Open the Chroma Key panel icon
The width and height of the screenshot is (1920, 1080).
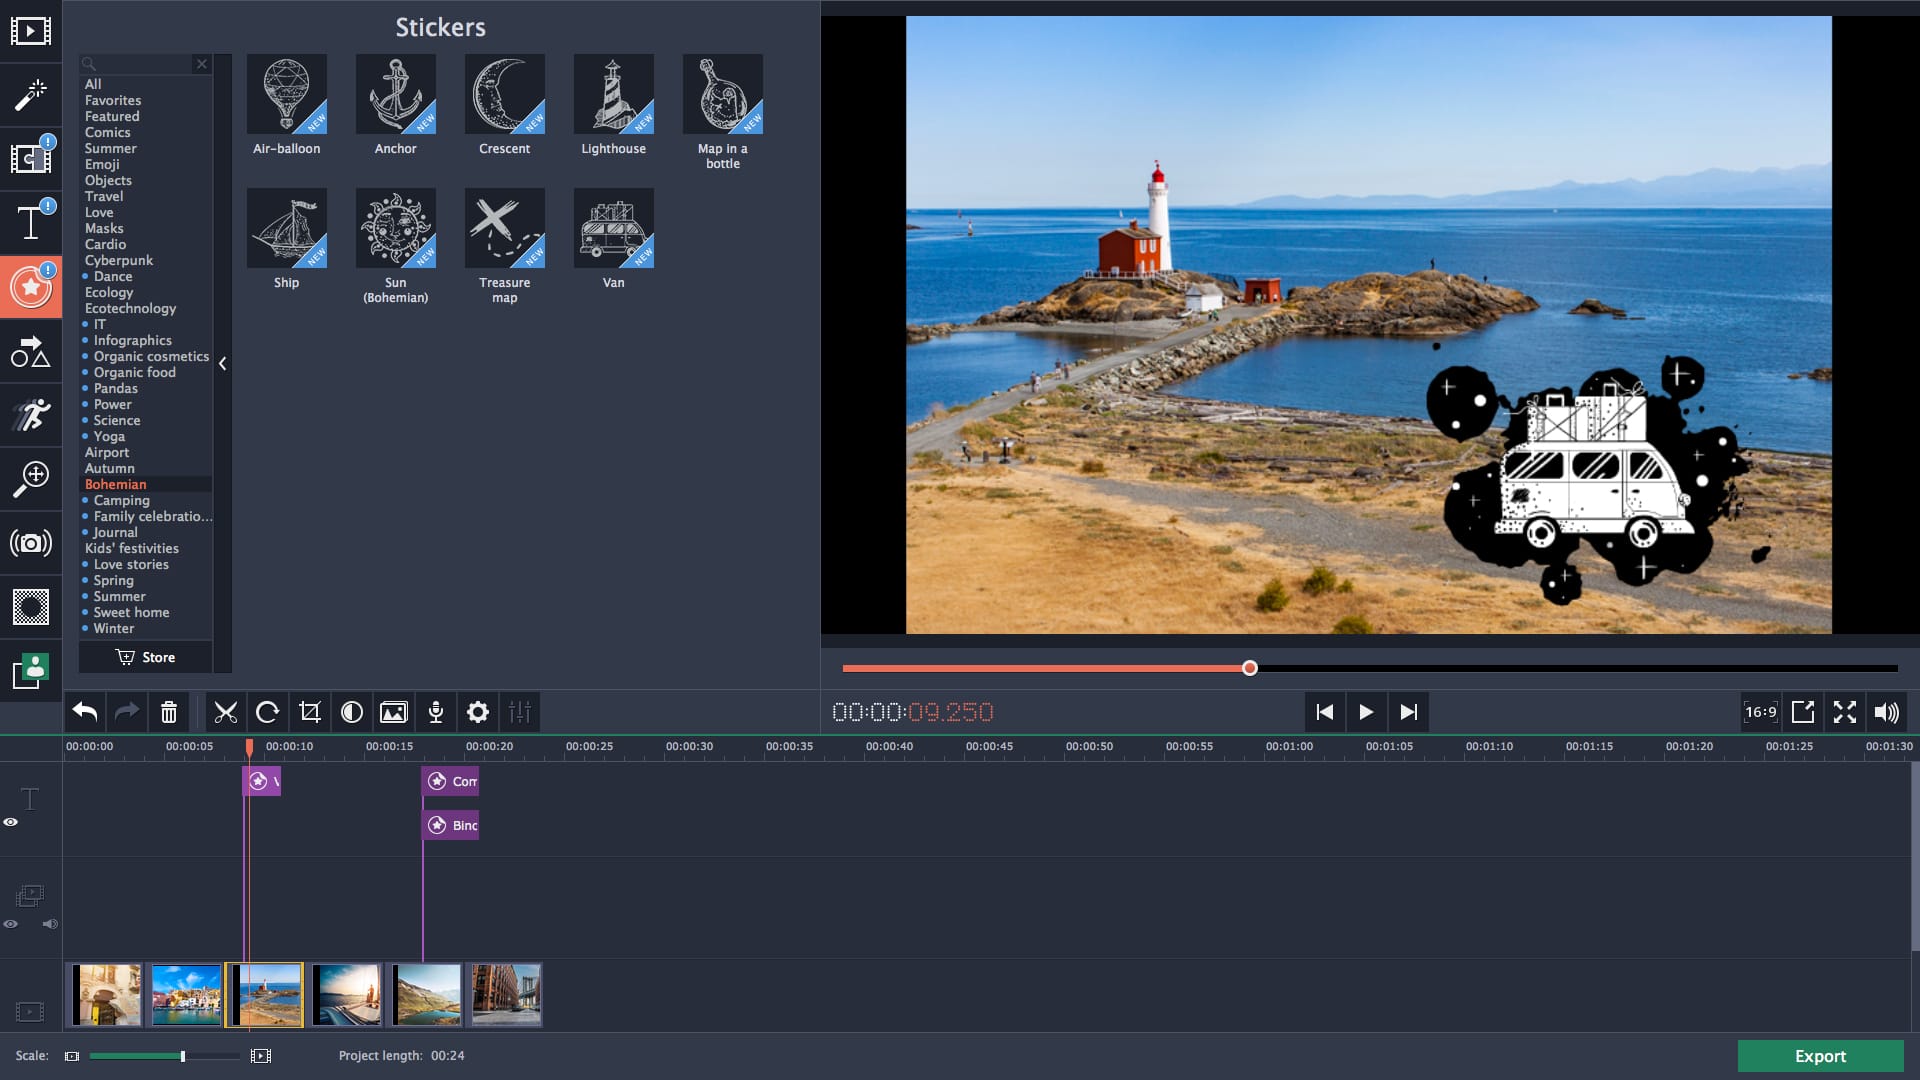pos(32,607)
